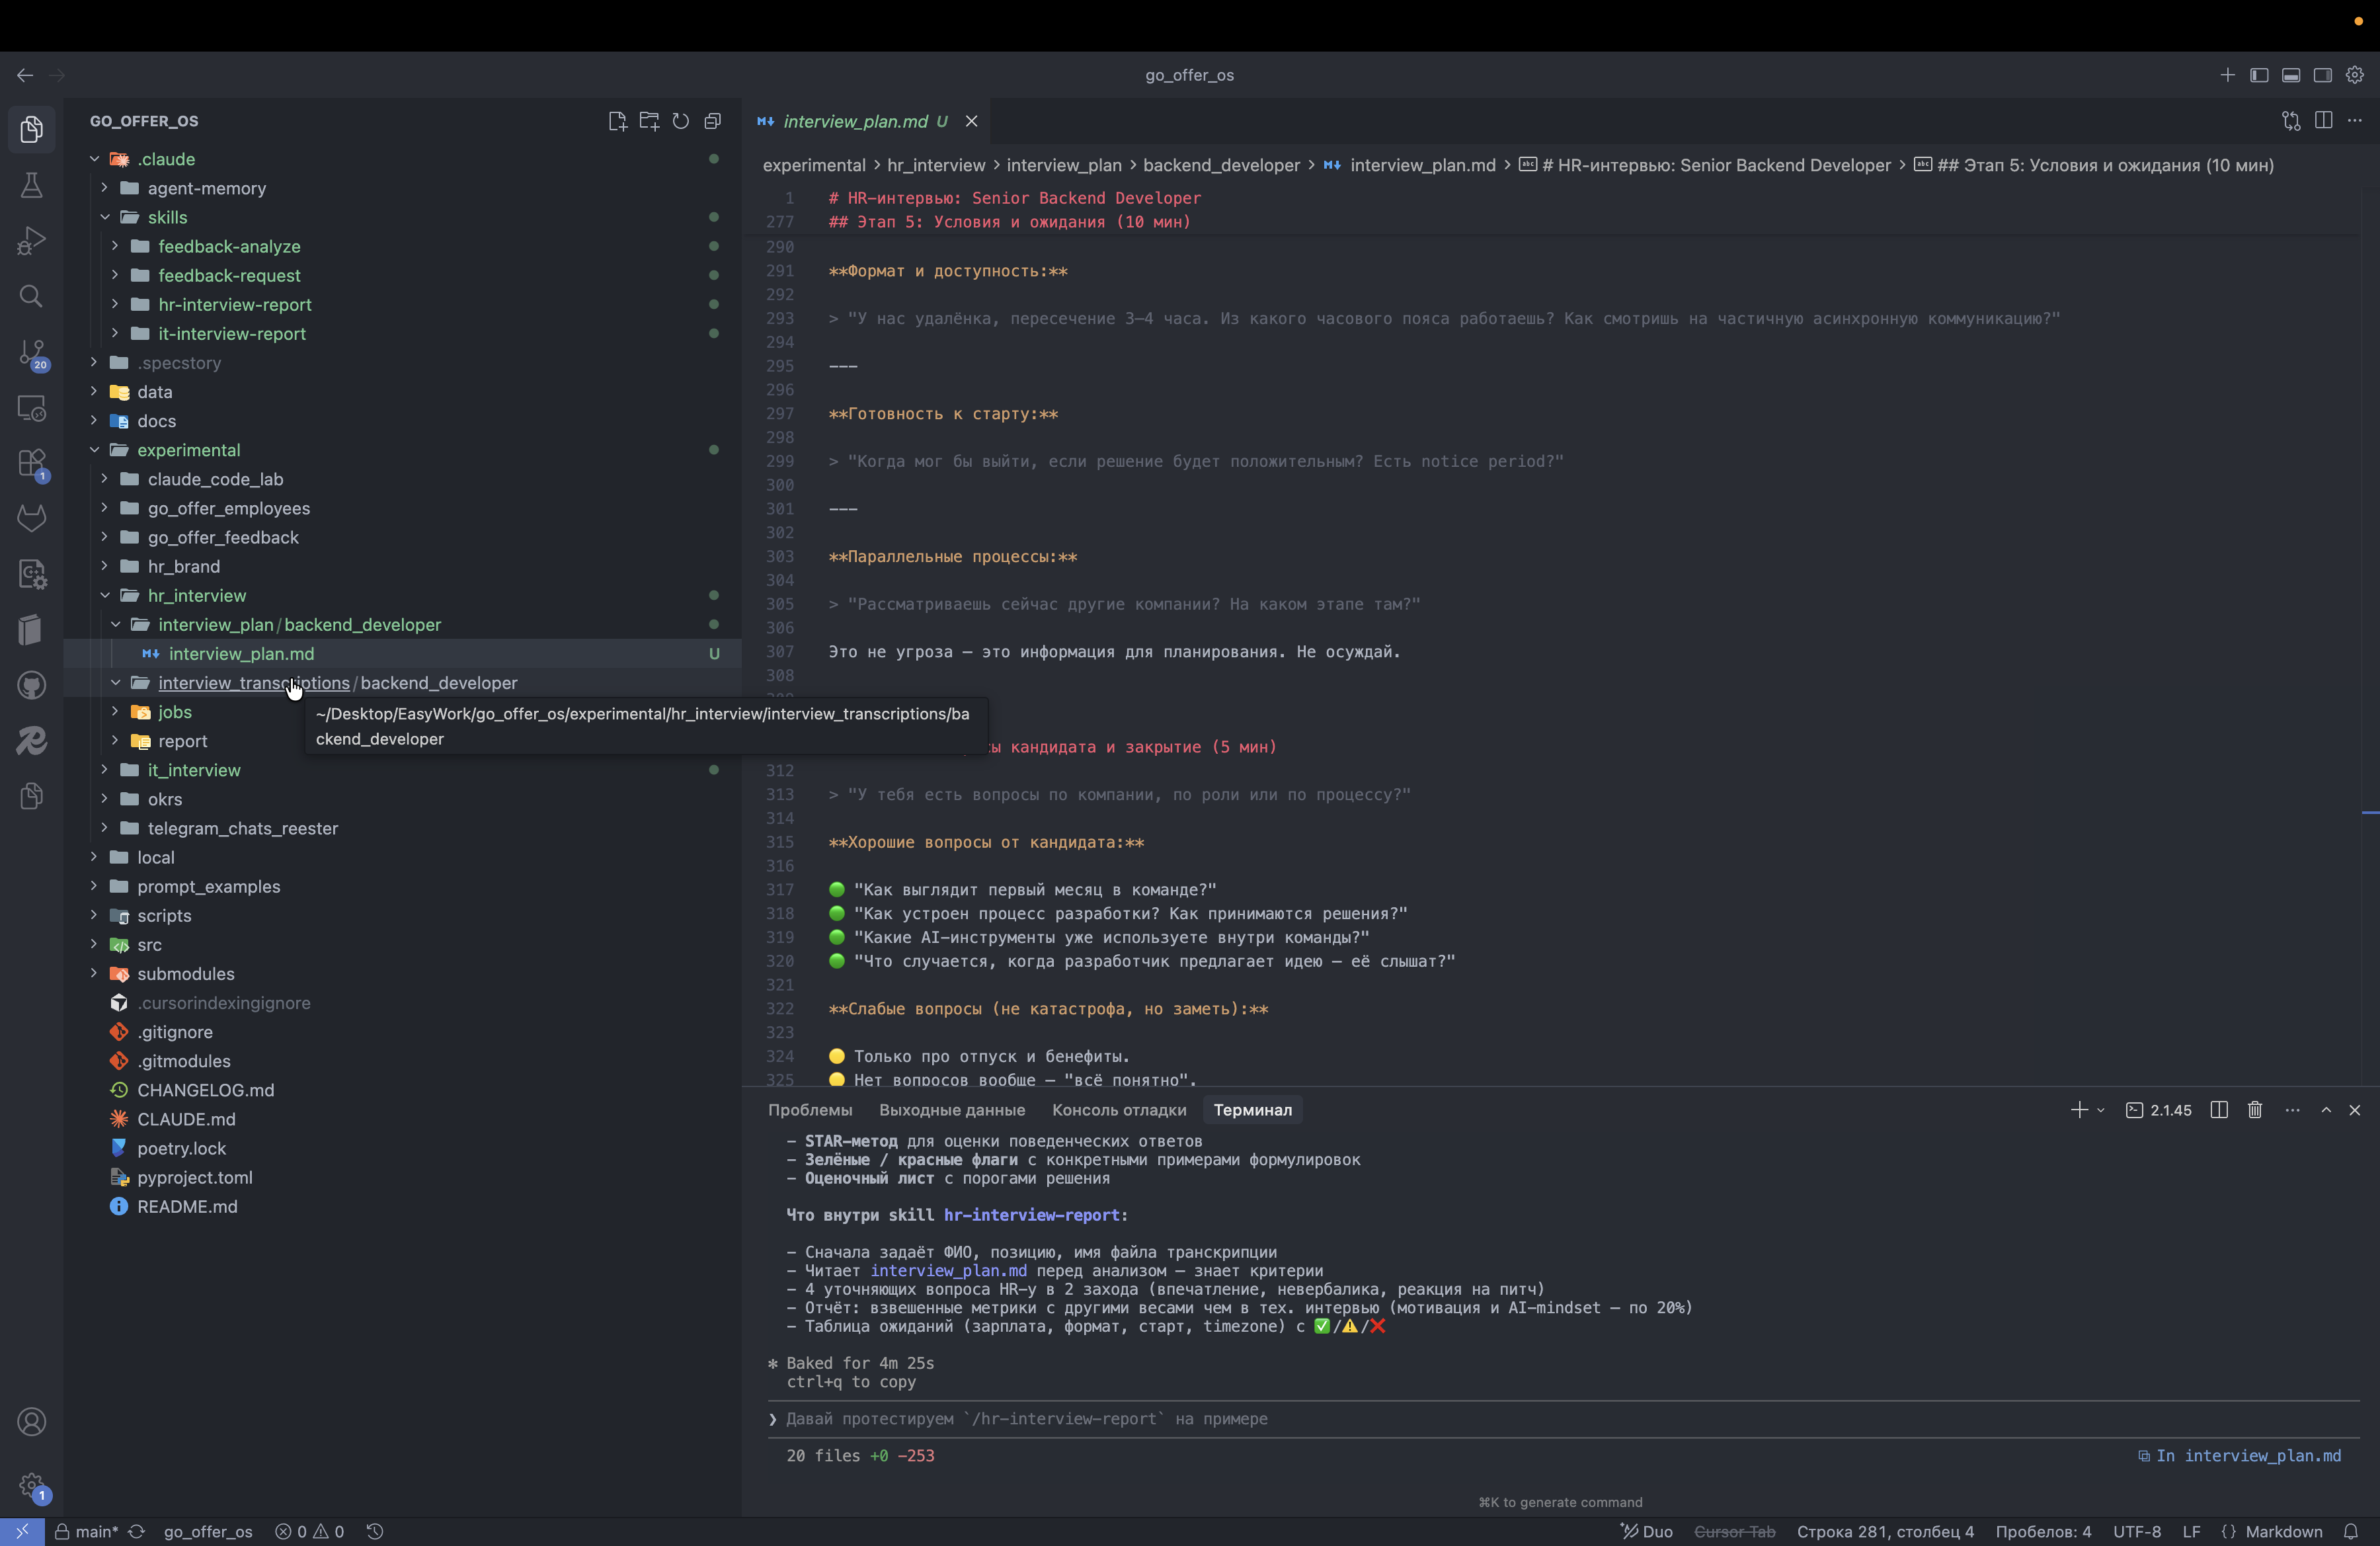
Task: Click Markdown language mode in status bar
Action: [2283, 1532]
